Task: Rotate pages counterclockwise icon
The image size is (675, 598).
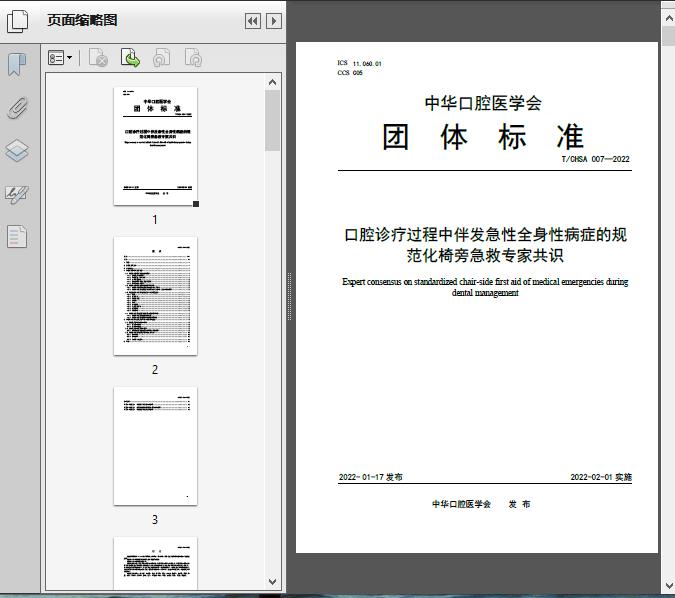Action: click(161, 59)
